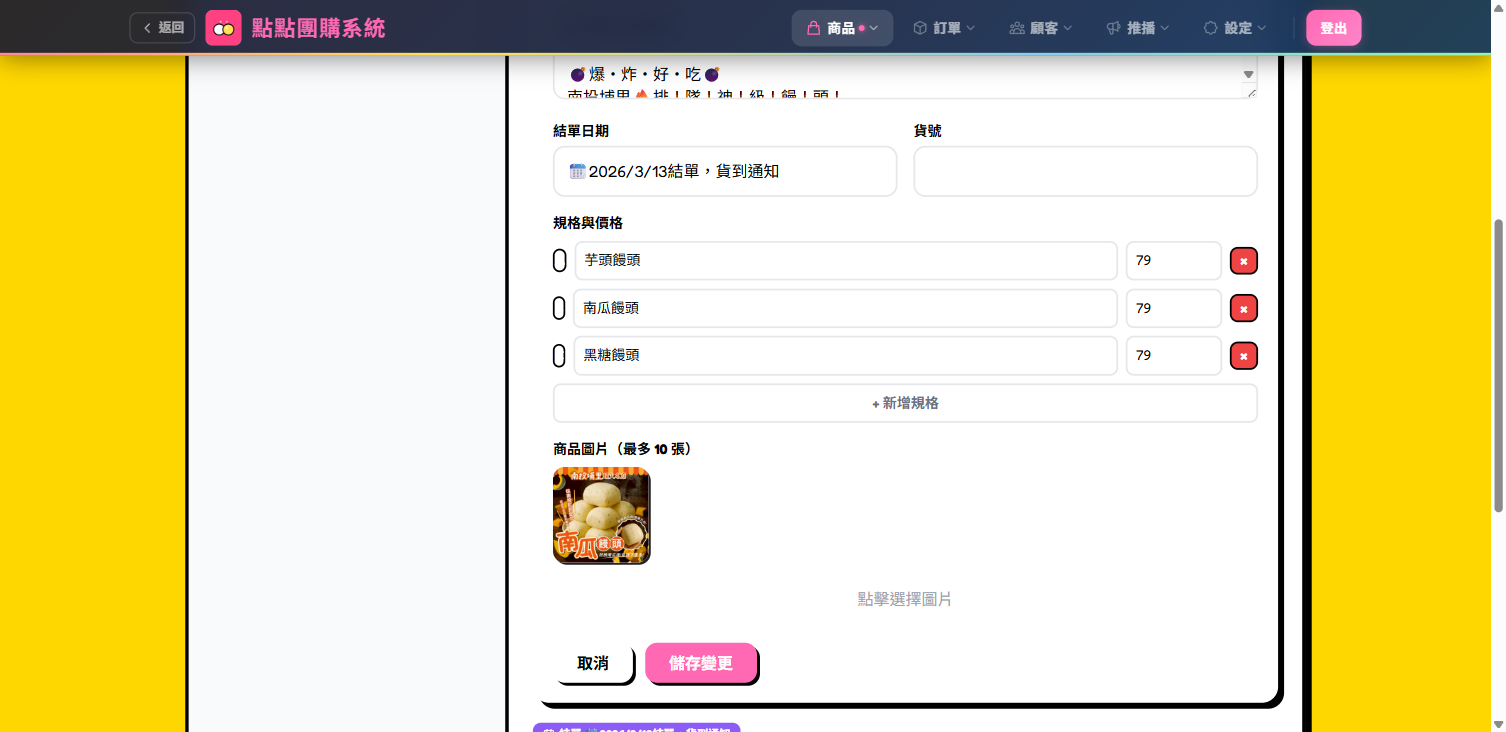Click the back chevron on 返回
The image size is (1506, 732).
coord(146,27)
